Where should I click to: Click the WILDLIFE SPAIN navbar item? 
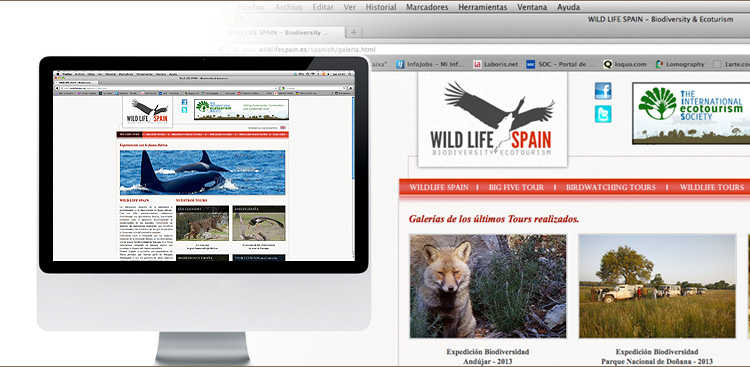click(x=439, y=187)
